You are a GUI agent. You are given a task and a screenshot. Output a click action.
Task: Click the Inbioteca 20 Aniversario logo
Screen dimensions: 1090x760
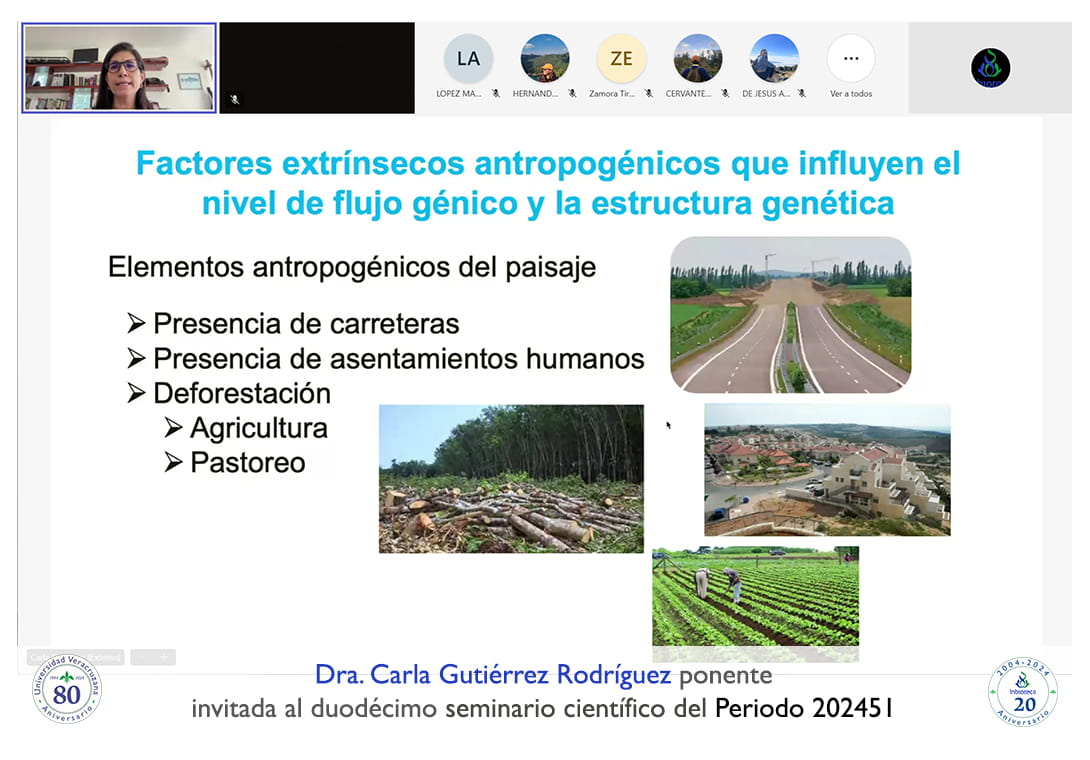pos(1022,691)
